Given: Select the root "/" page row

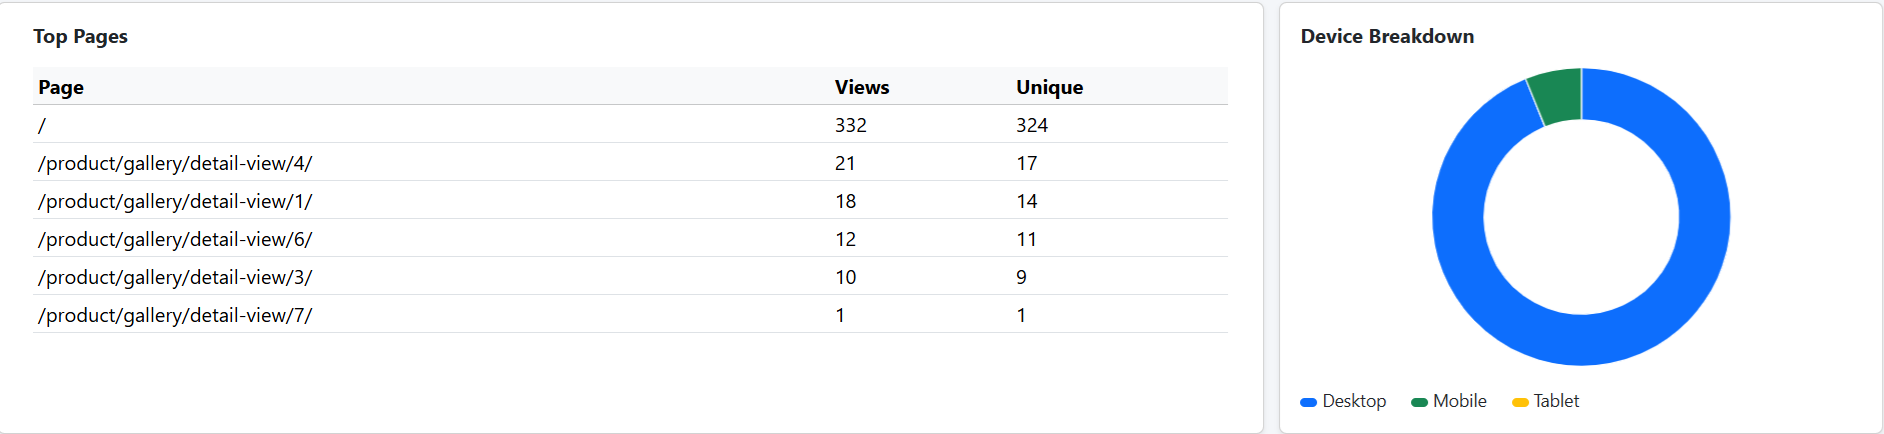Looking at the screenshot, I should point(630,124).
